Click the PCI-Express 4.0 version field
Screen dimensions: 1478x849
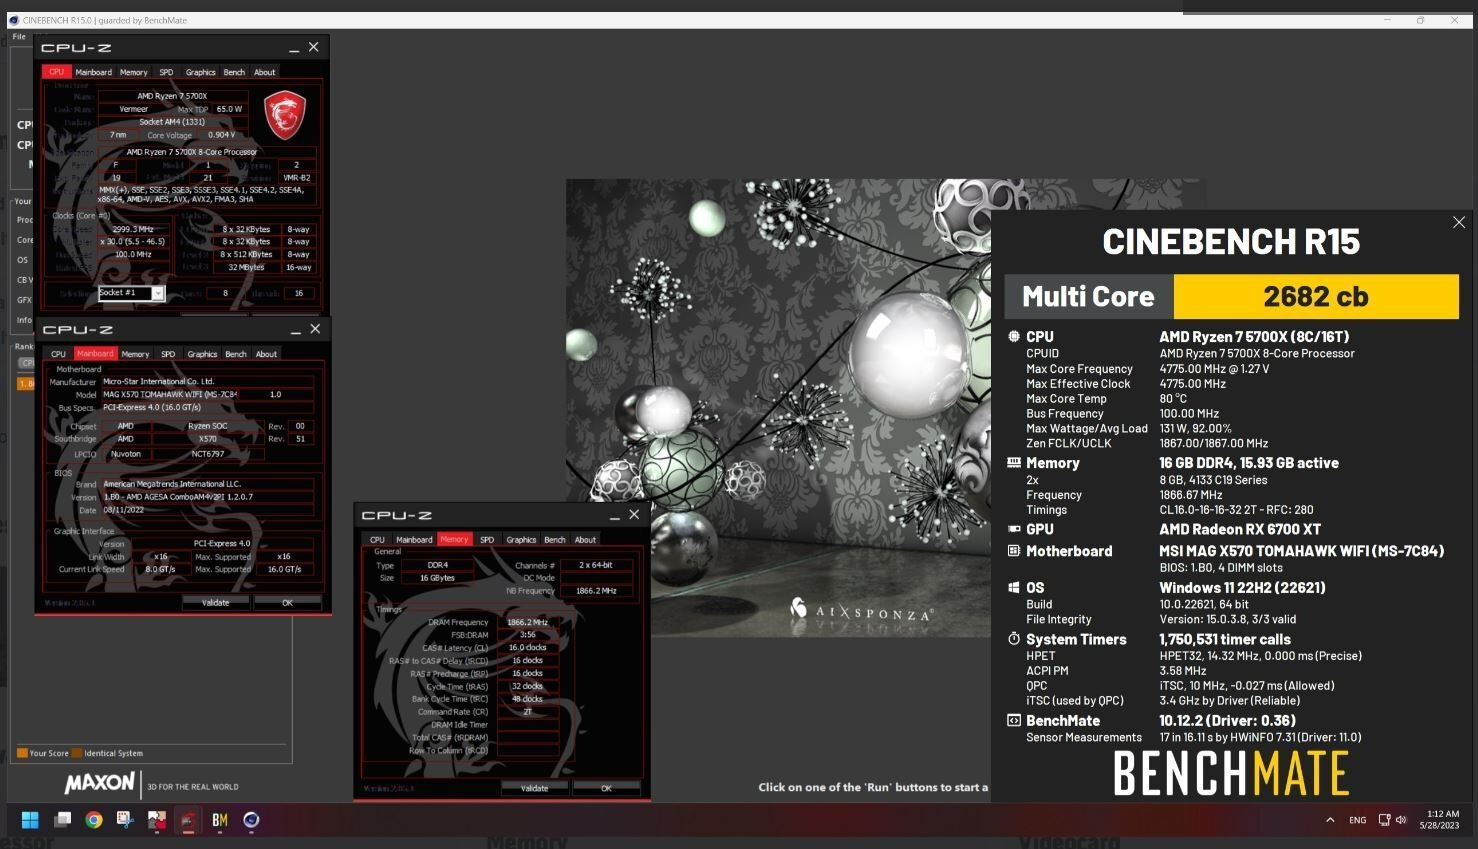pyautogui.click(x=222, y=543)
